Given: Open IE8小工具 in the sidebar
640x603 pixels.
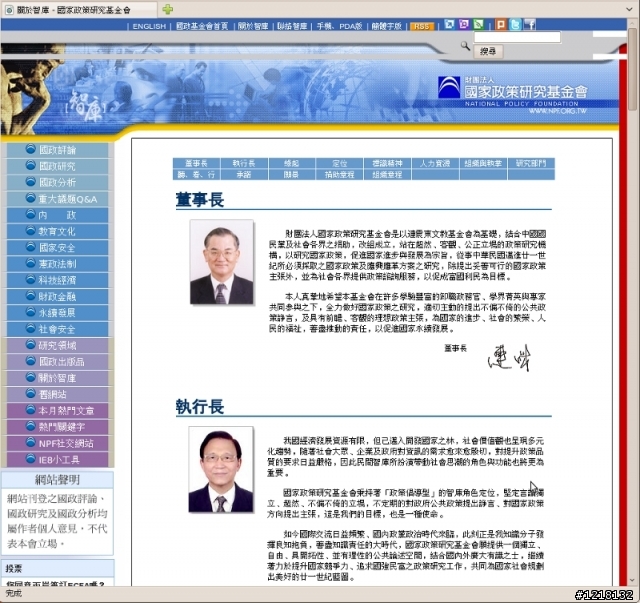Looking at the screenshot, I should (57, 460).
